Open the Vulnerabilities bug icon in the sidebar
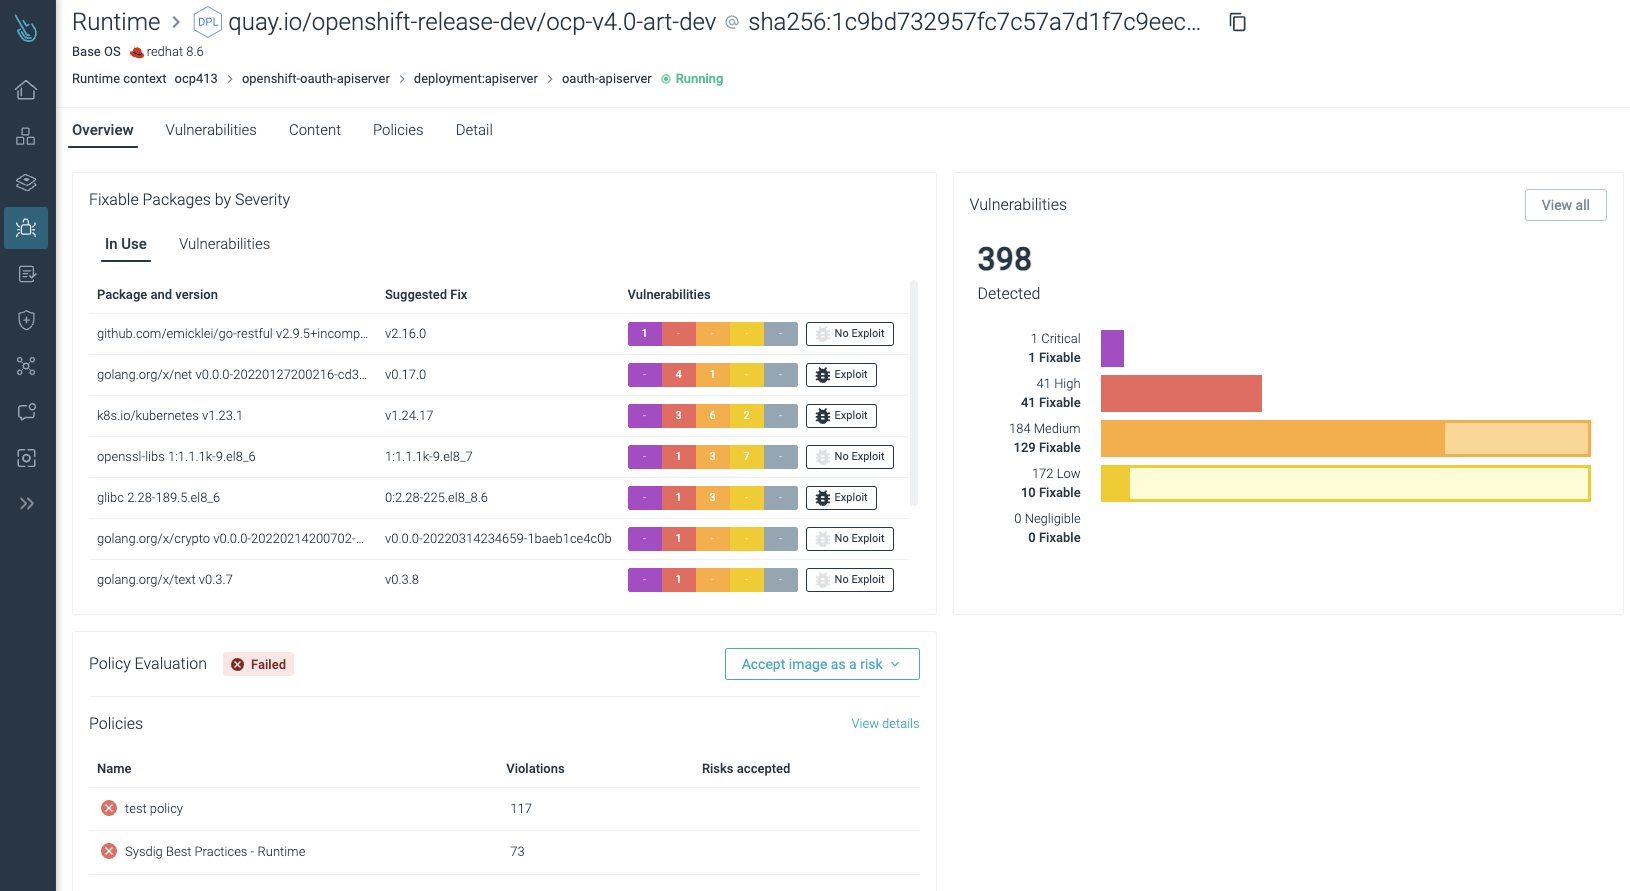 (26, 228)
